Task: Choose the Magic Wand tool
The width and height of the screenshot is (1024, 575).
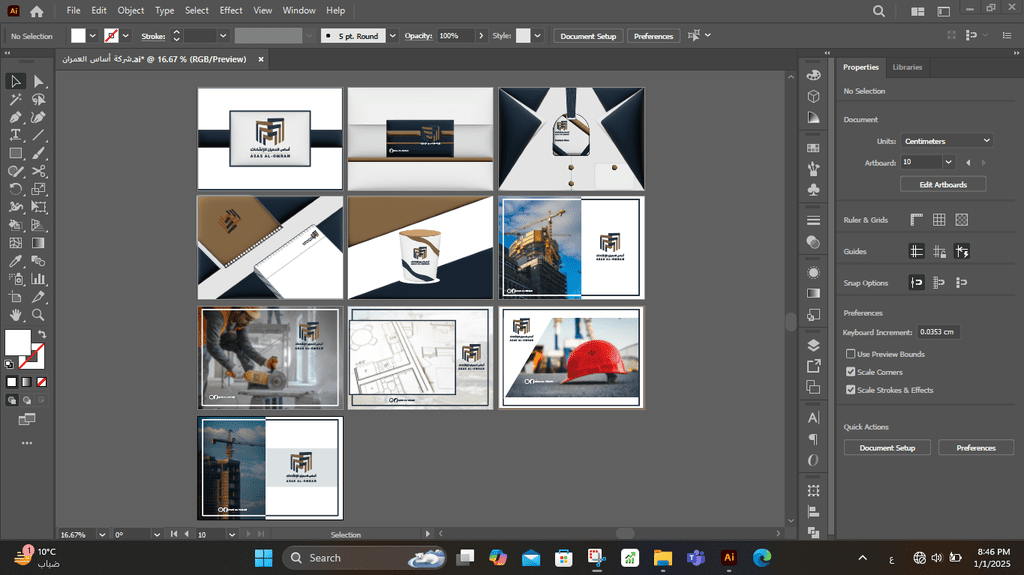Action: tap(16, 99)
